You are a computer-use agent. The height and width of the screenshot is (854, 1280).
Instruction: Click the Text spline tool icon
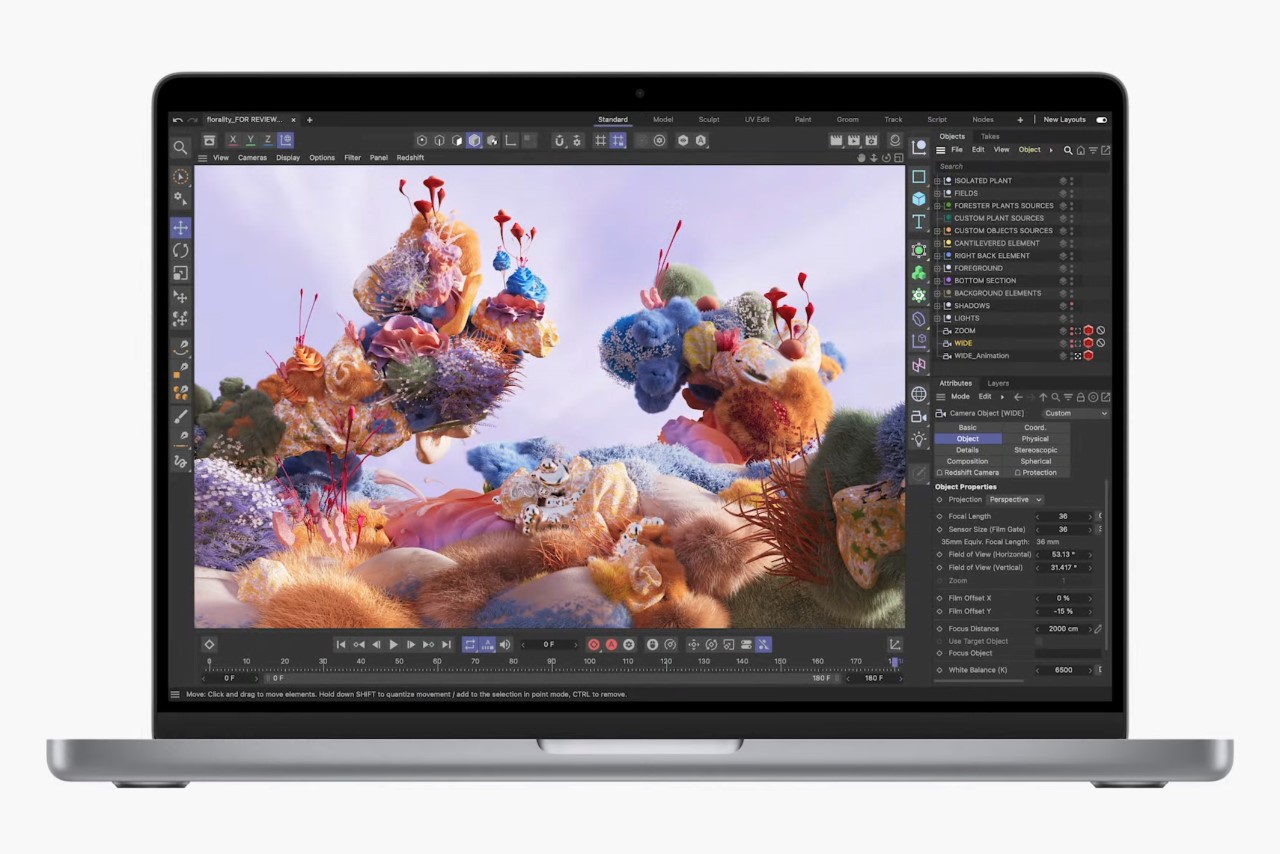tap(919, 222)
